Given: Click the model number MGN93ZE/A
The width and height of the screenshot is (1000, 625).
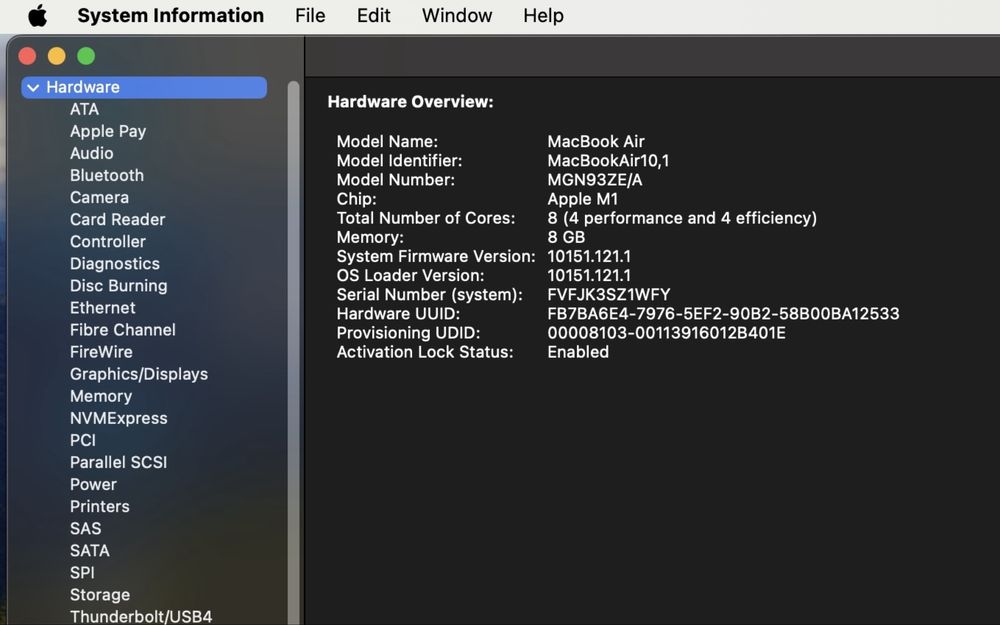Looking at the screenshot, I should [x=594, y=180].
